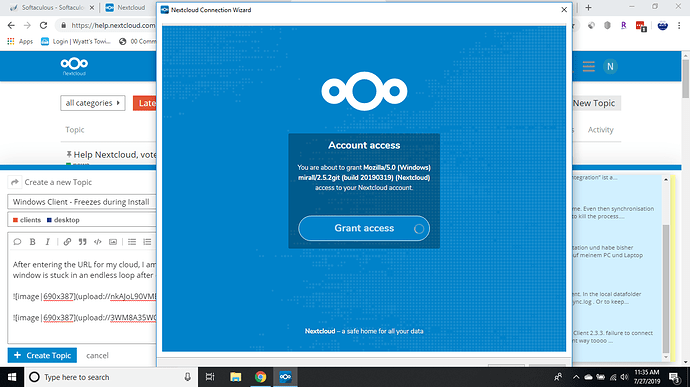
Task: Insert a hyperlink with the link icon
Action: click(x=67, y=242)
